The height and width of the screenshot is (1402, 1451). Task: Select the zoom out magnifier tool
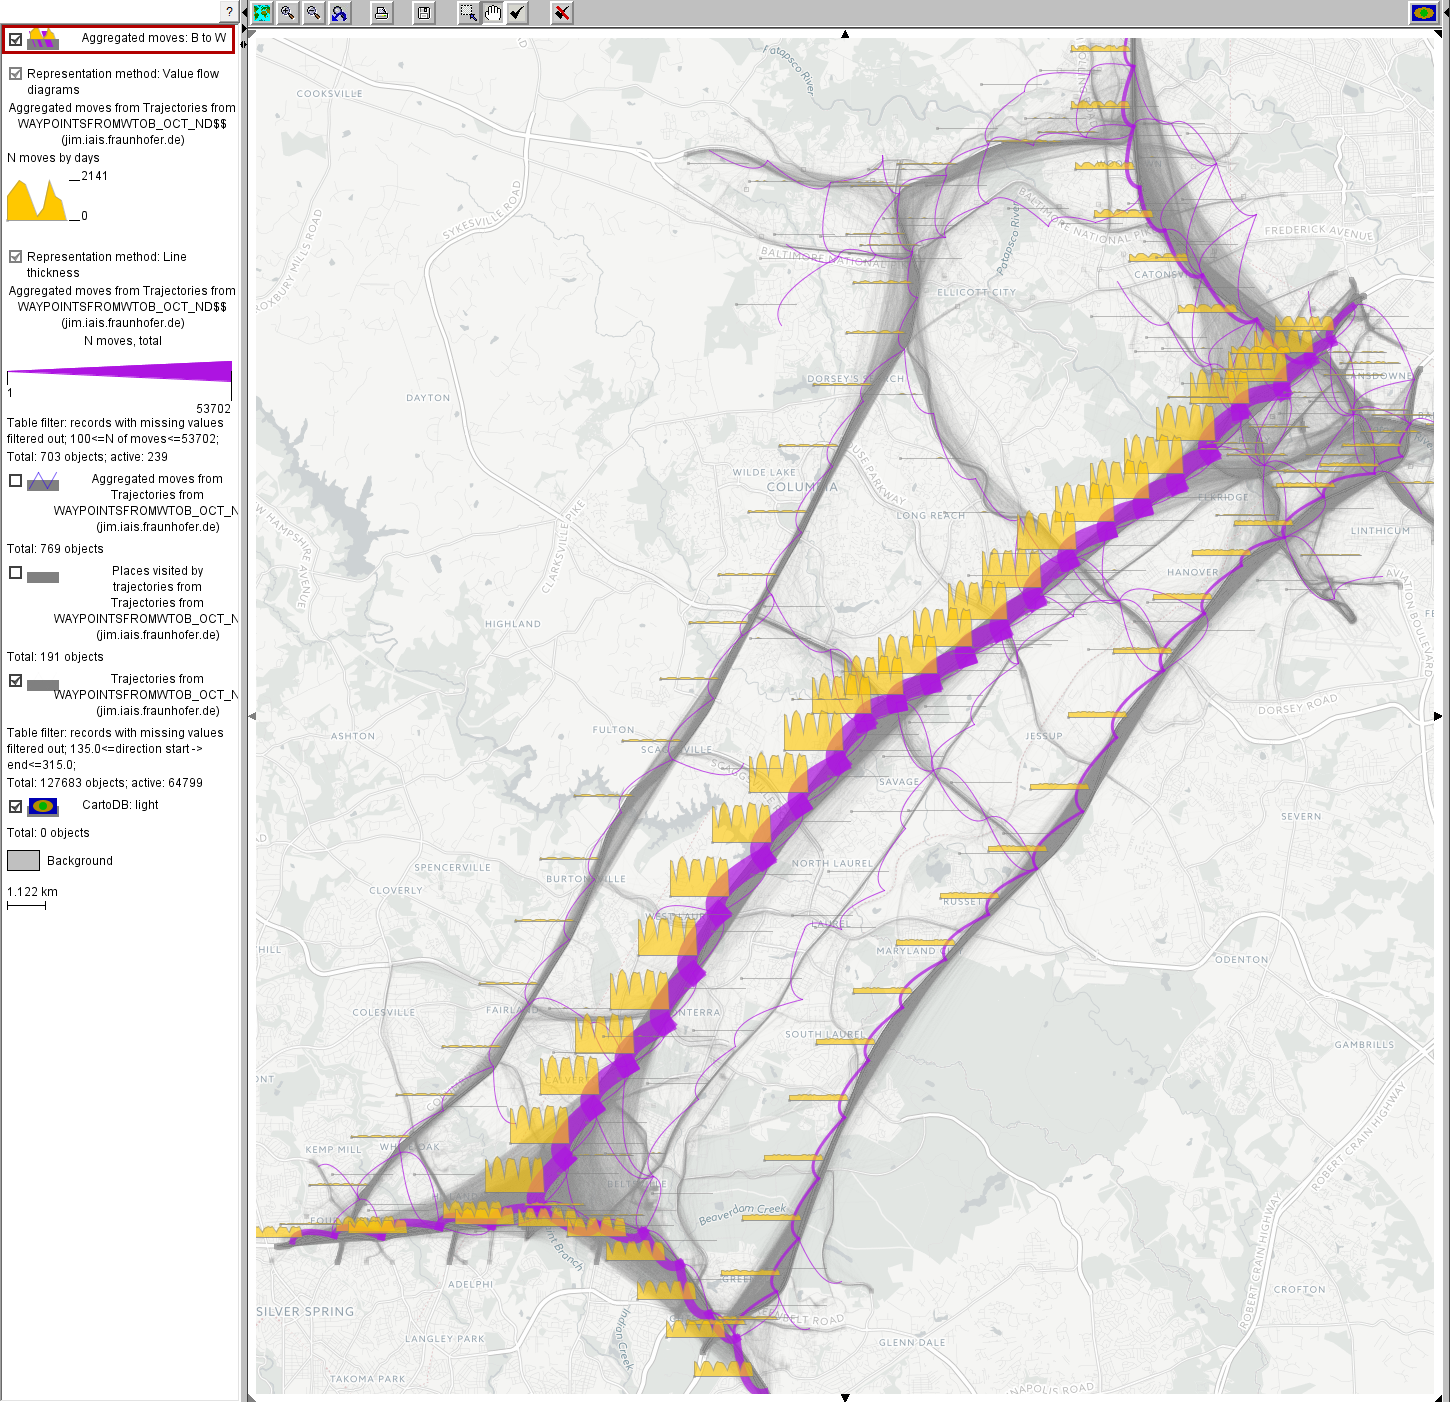[x=314, y=13]
